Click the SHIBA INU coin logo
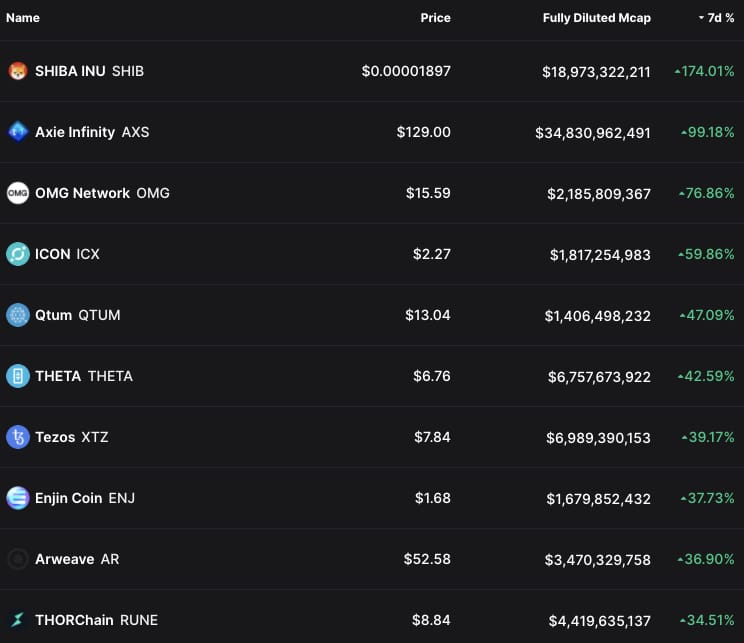Screen dimensions: 744x643 point(18,71)
